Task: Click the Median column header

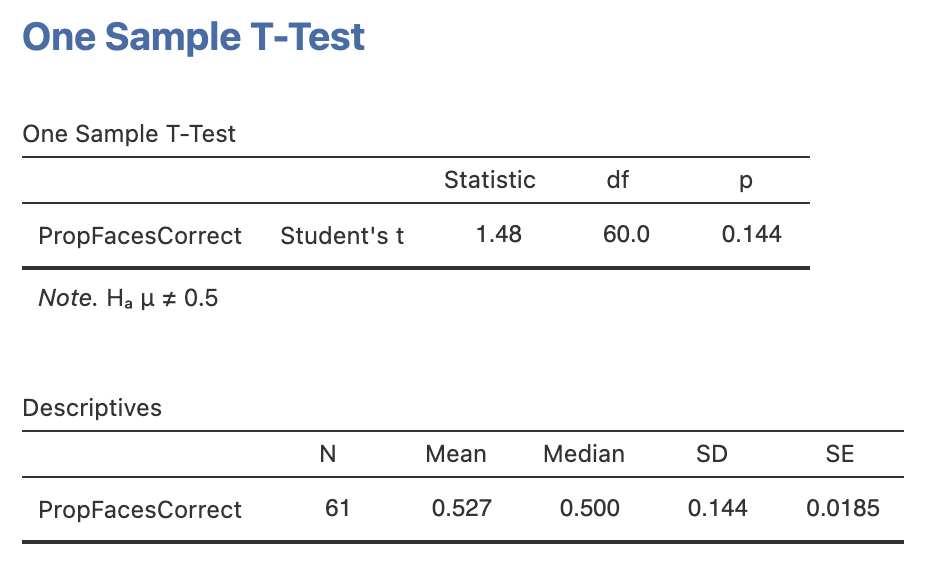Action: 584,454
